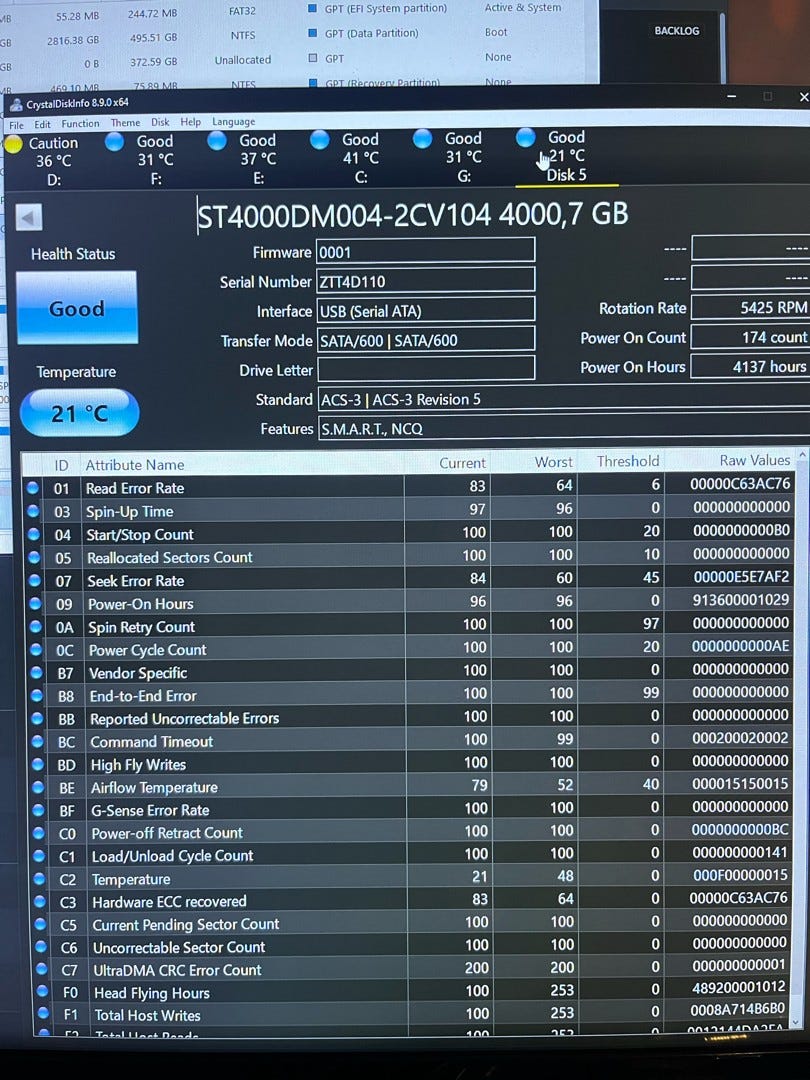
Task: Click the attribute list scroll up arrow
Action: point(801,457)
